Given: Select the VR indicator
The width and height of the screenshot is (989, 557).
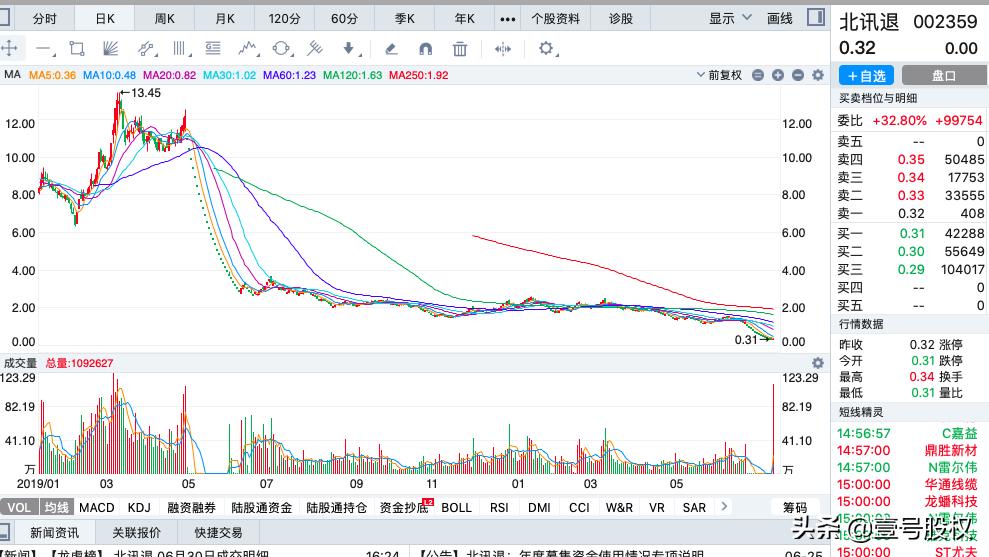Looking at the screenshot, I should tap(657, 507).
